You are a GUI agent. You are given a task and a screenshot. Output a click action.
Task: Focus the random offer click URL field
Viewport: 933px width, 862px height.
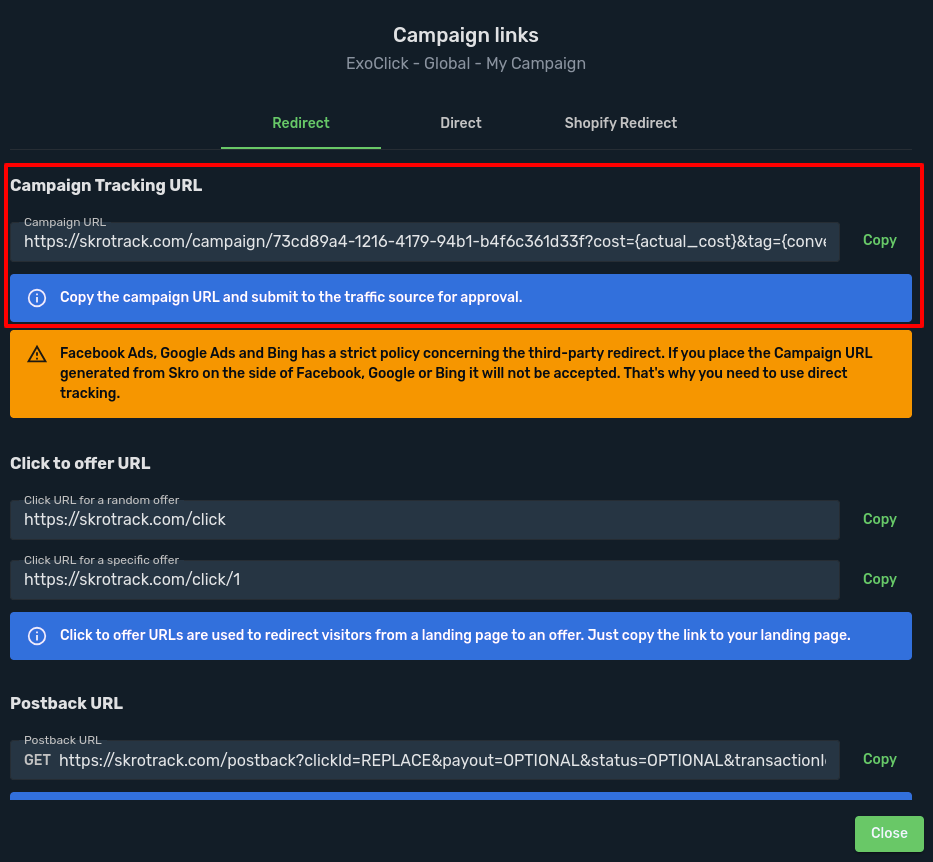coord(425,520)
